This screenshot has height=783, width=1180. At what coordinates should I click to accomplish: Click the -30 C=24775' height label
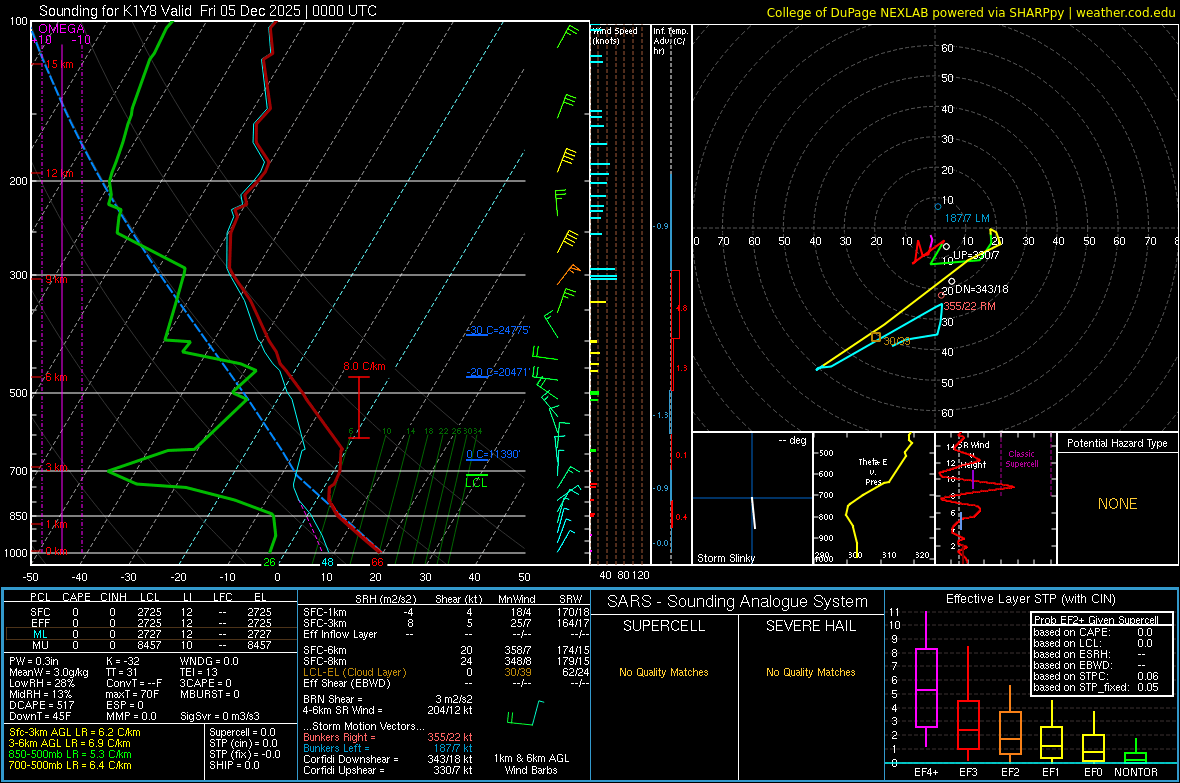(497, 331)
